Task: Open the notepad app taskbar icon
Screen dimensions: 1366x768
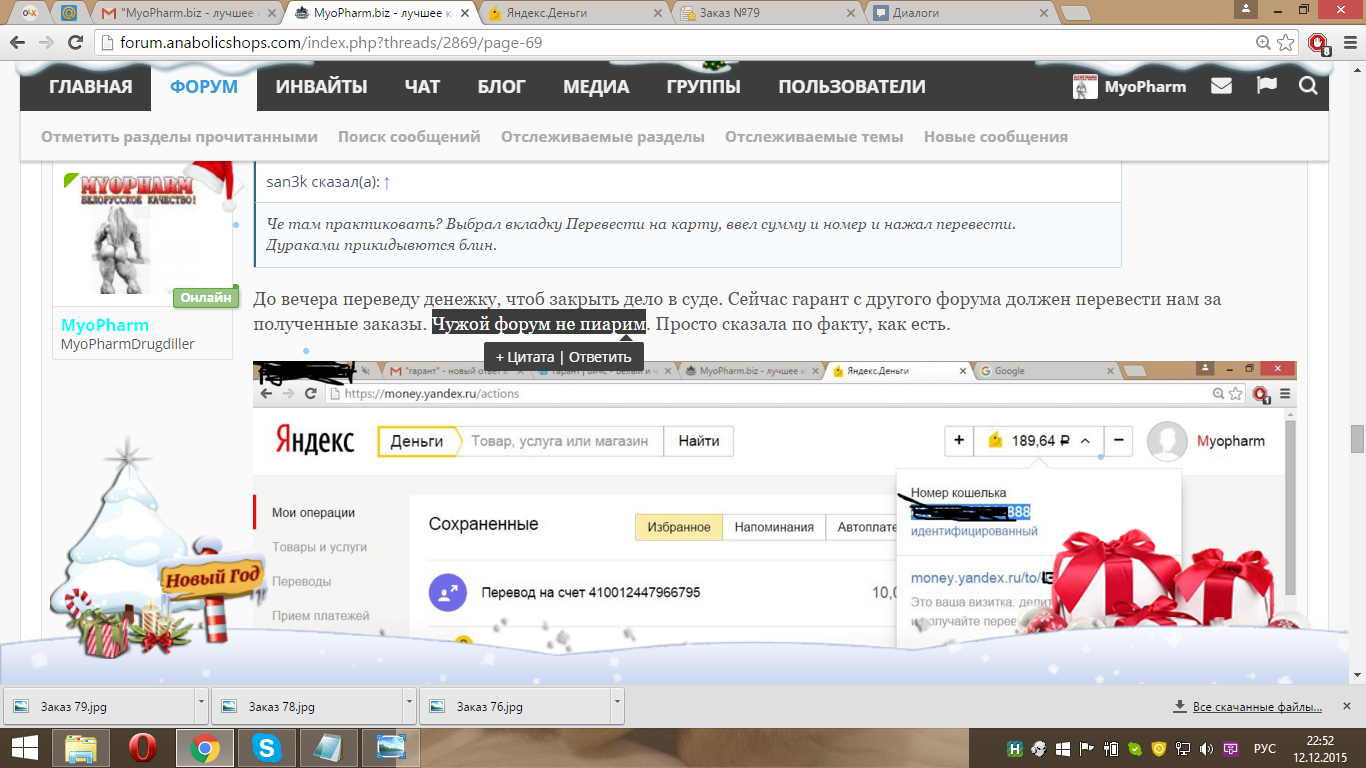Action: point(327,748)
